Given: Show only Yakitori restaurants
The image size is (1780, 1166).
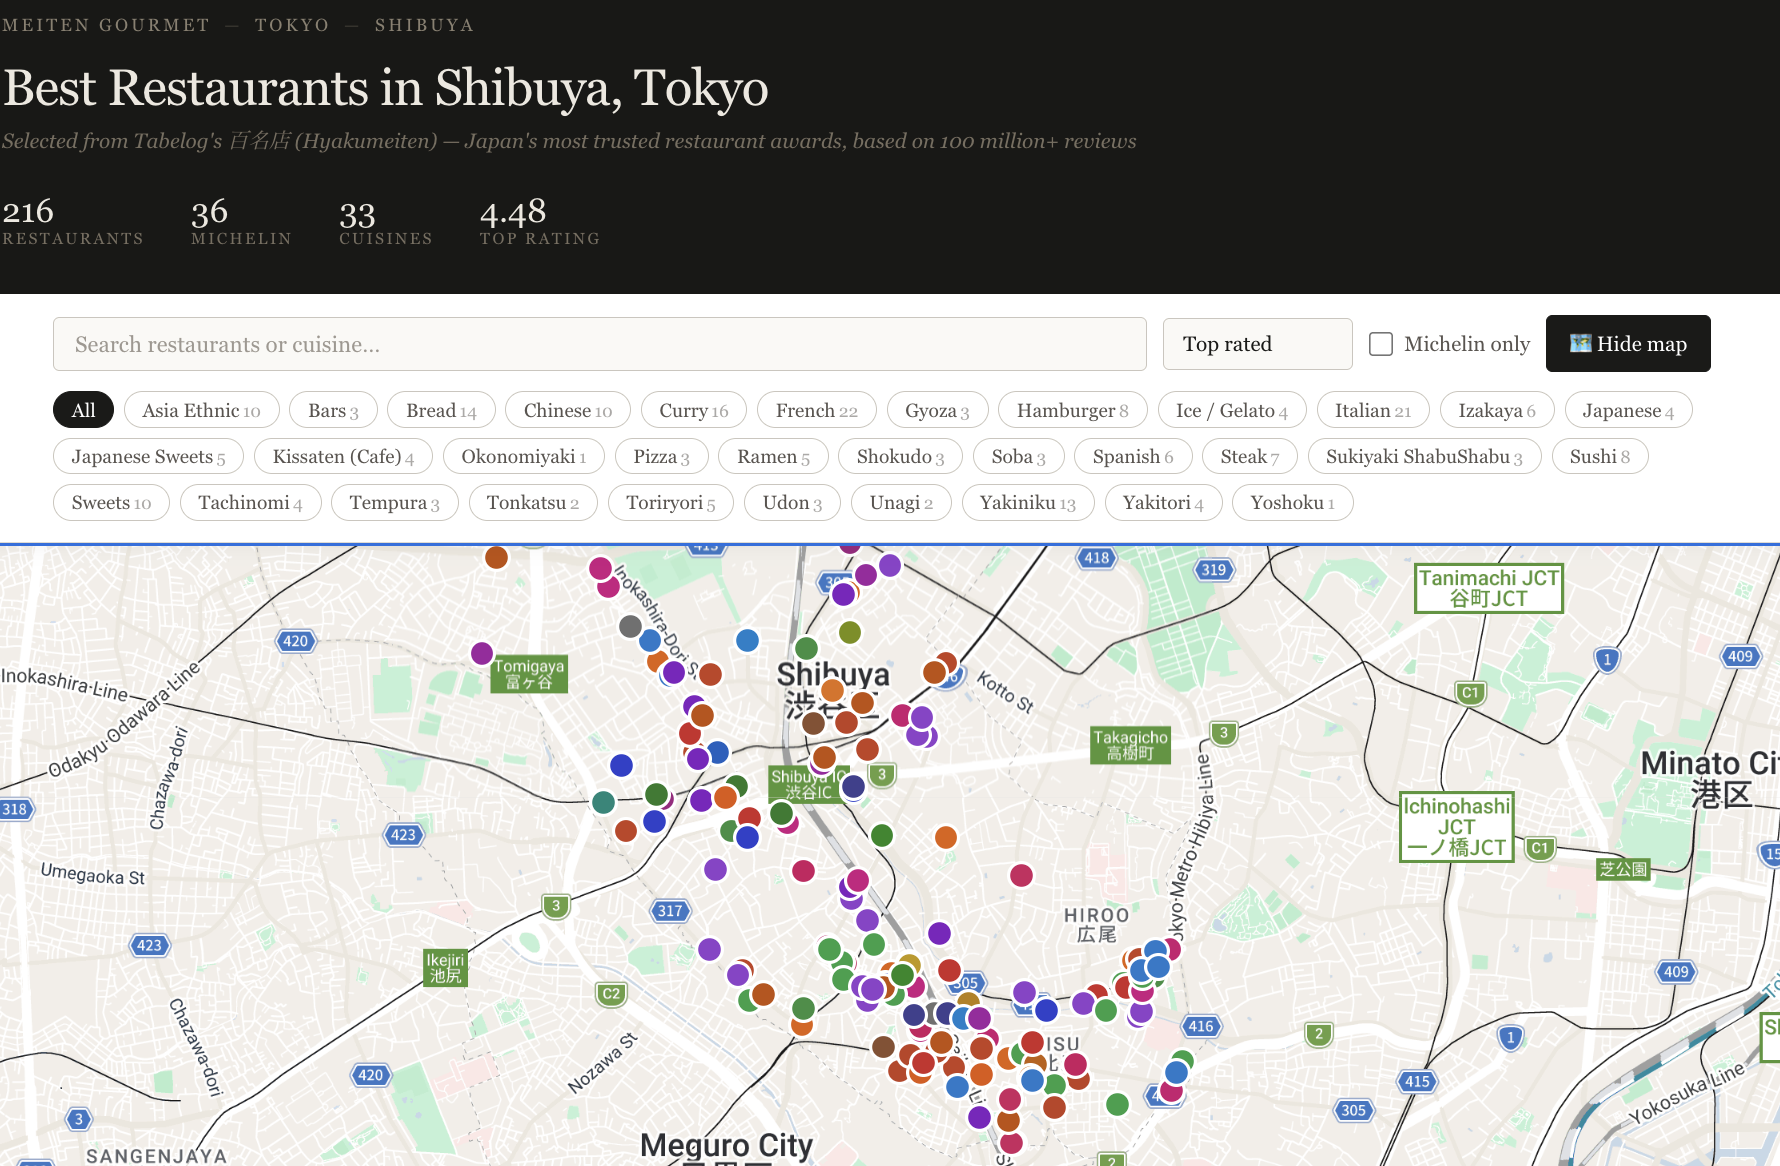Looking at the screenshot, I should pos(1163,502).
